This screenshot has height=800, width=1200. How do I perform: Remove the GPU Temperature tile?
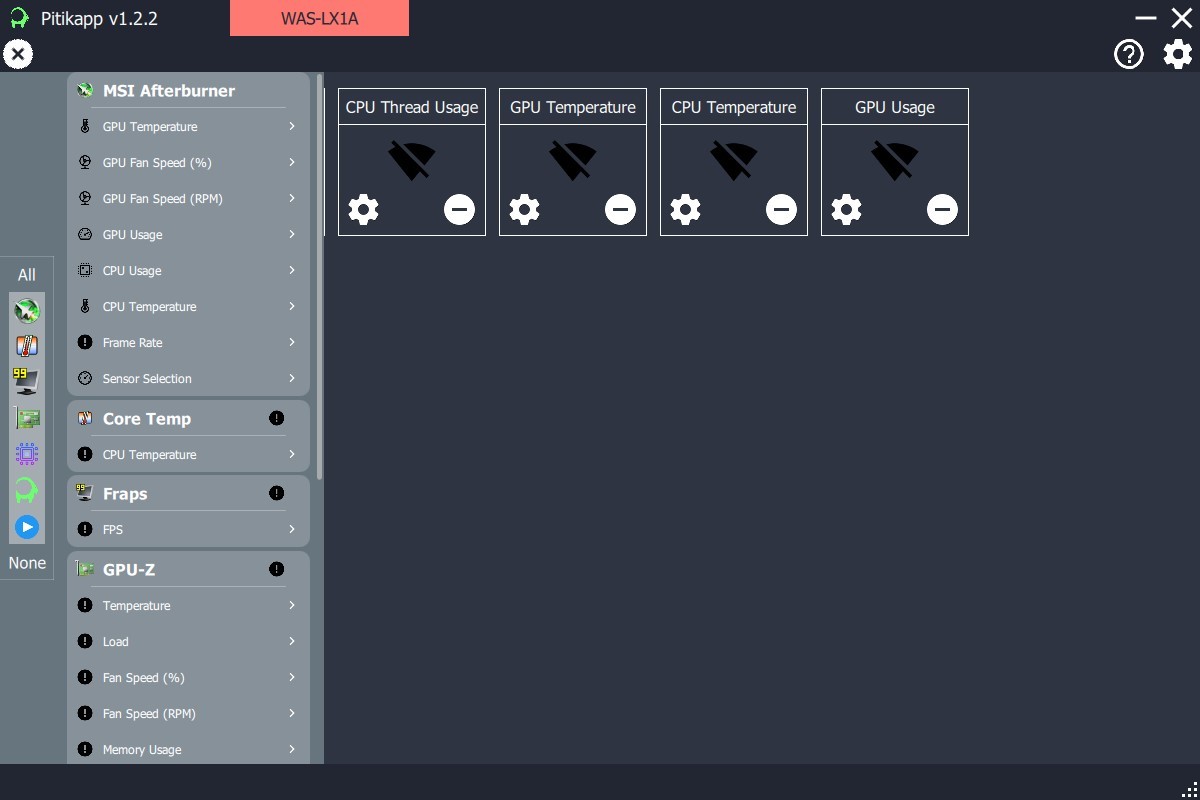coord(620,209)
